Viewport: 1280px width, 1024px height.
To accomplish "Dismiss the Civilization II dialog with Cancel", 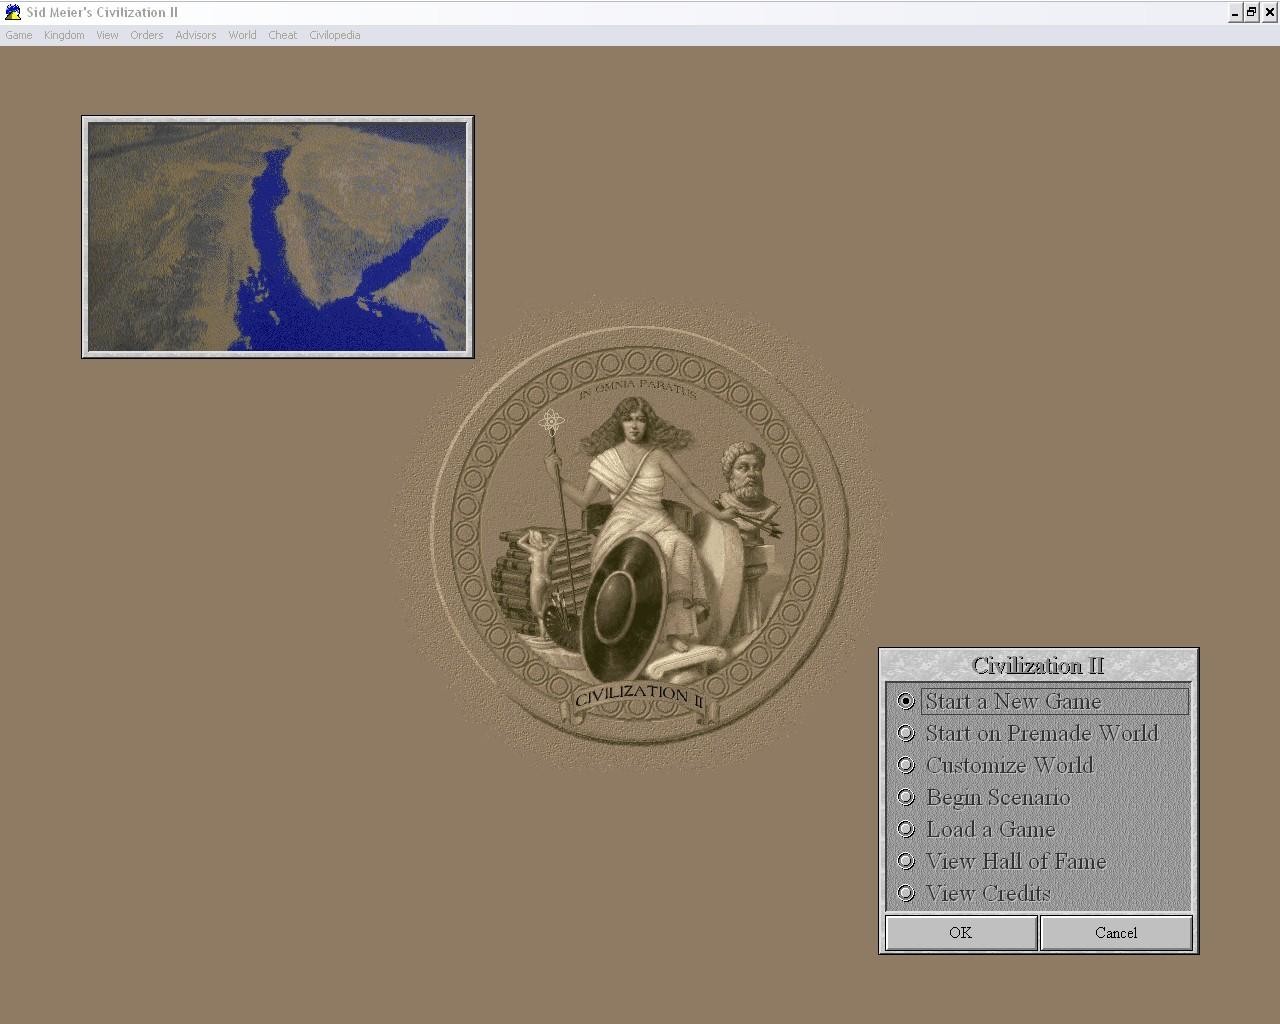I will pyautogui.click(x=1116, y=932).
